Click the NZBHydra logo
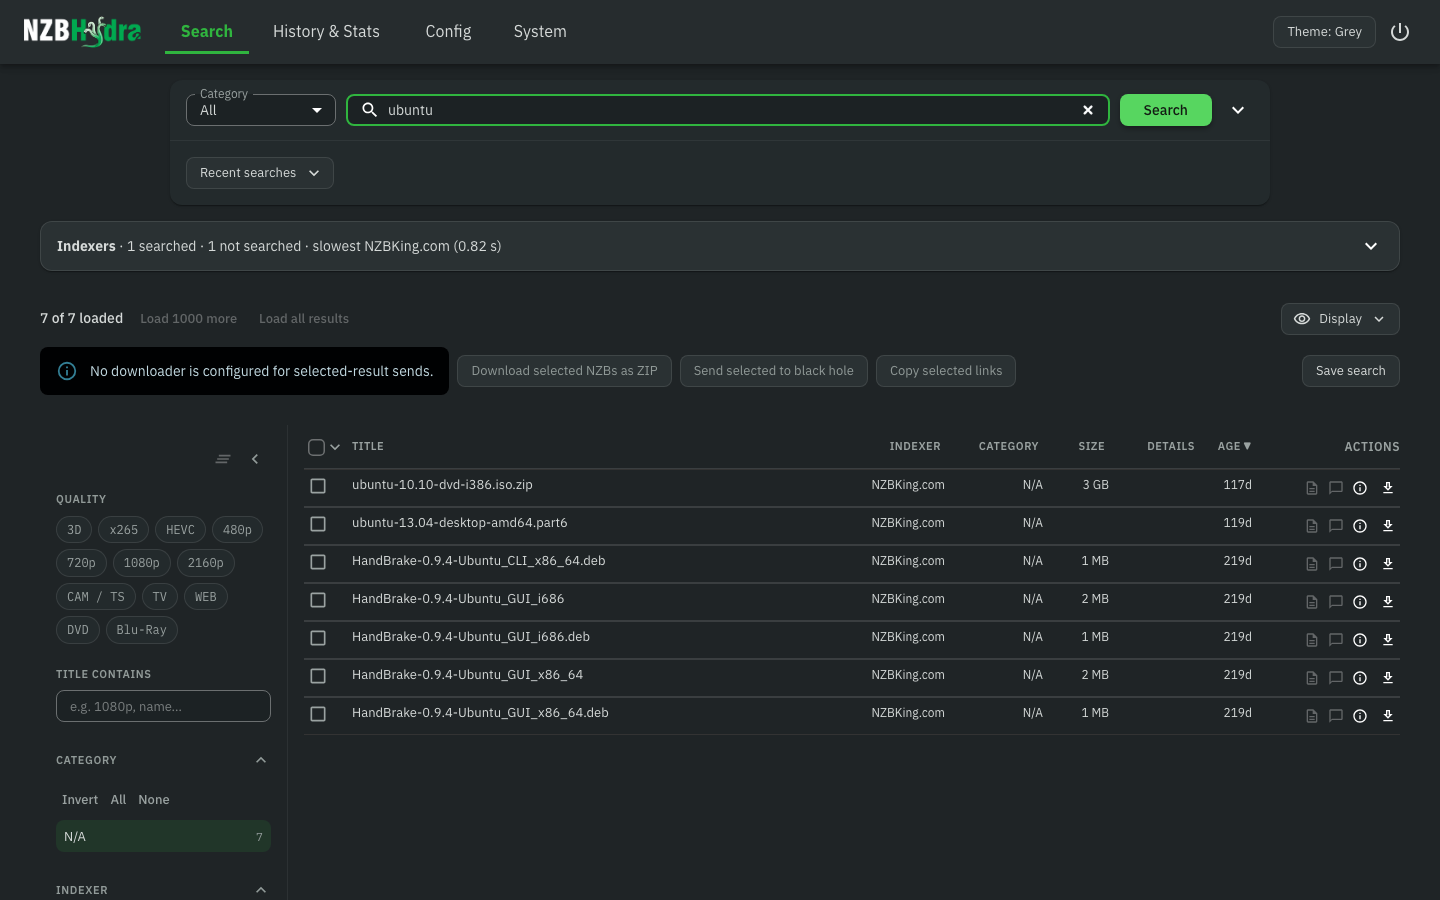Screen dimensions: 1440x900 click(82, 32)
